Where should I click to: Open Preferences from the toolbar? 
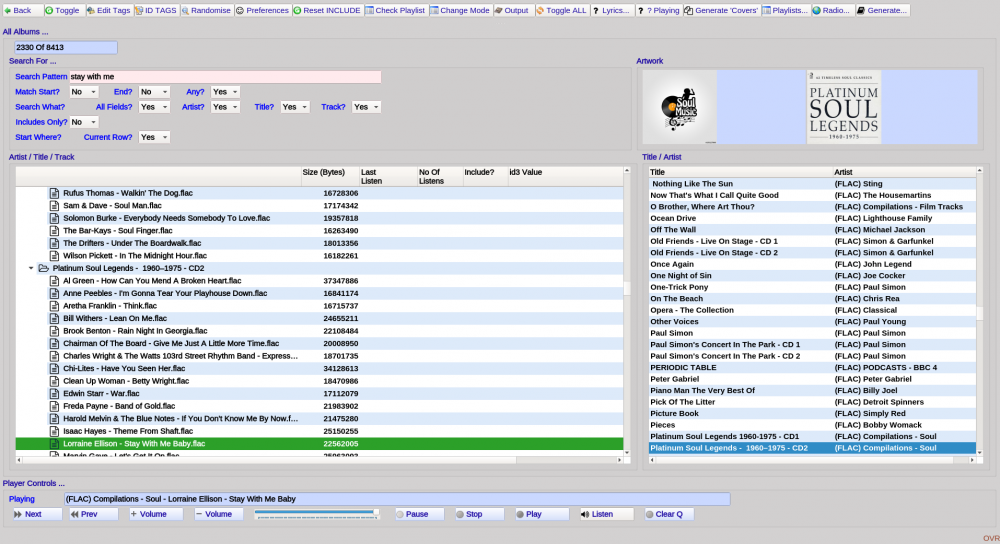point(263,10)
